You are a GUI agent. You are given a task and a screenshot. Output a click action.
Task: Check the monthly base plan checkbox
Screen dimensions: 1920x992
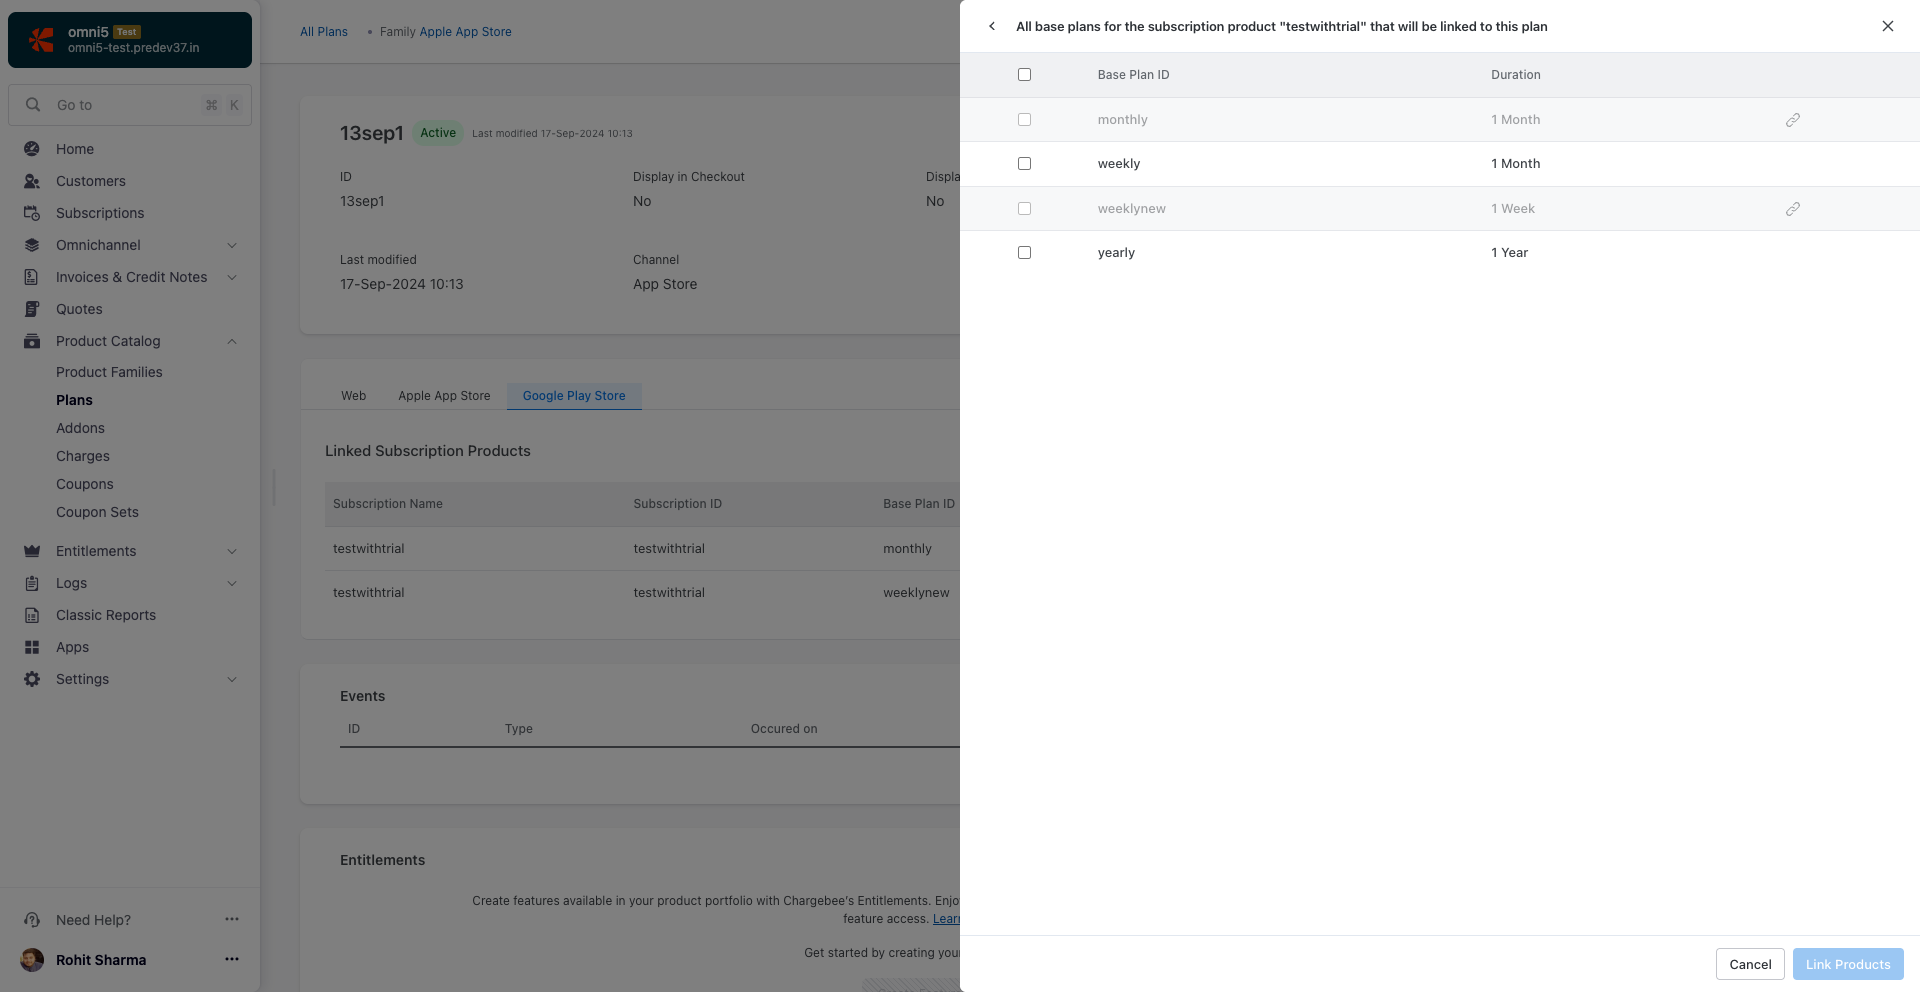click(1024, 120)
